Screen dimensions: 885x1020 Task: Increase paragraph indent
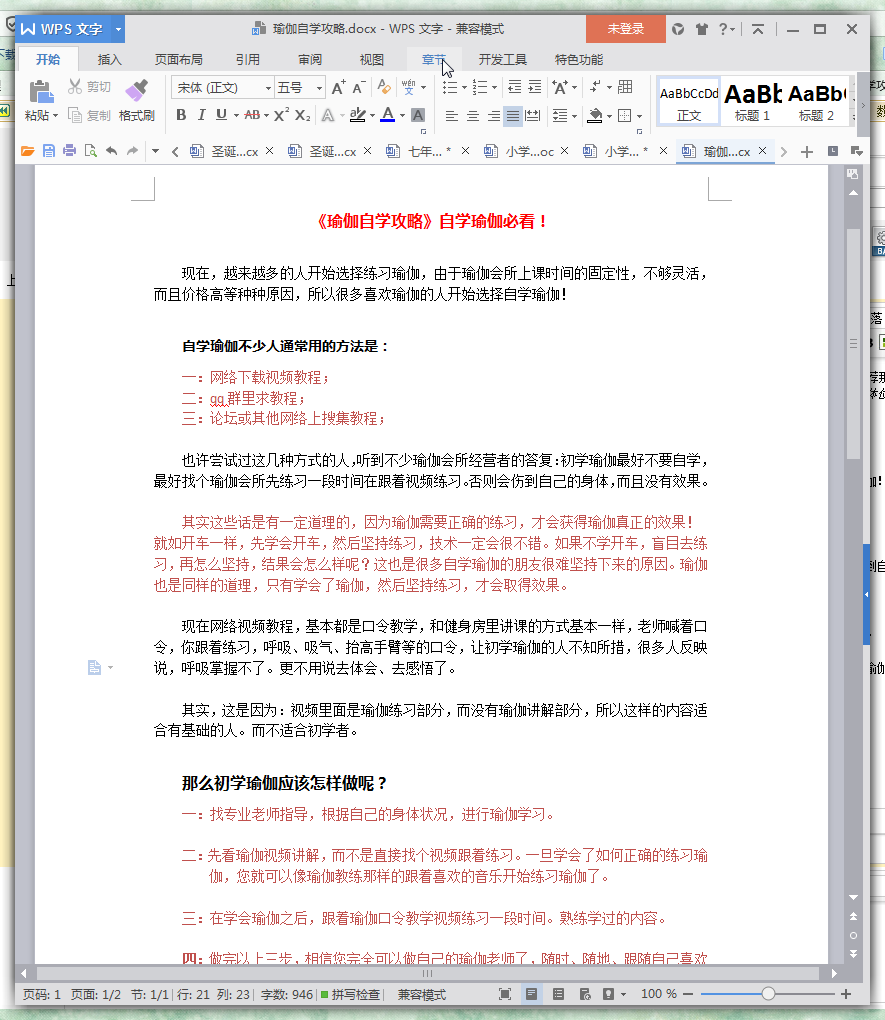[x=535, y=87]
